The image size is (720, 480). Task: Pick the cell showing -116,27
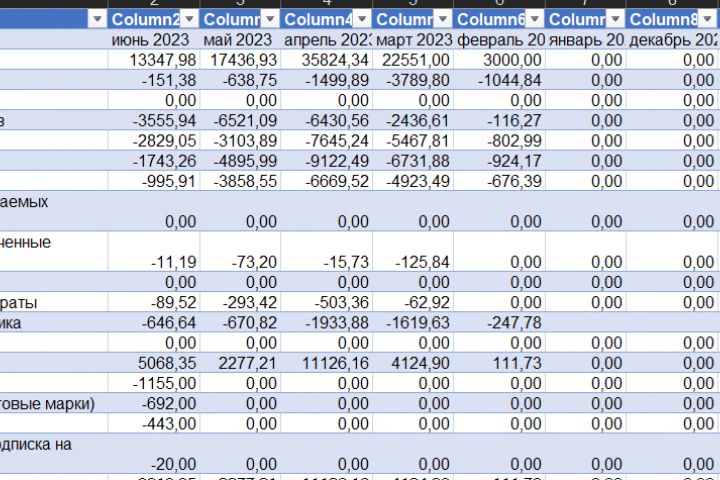pos(499,120)
